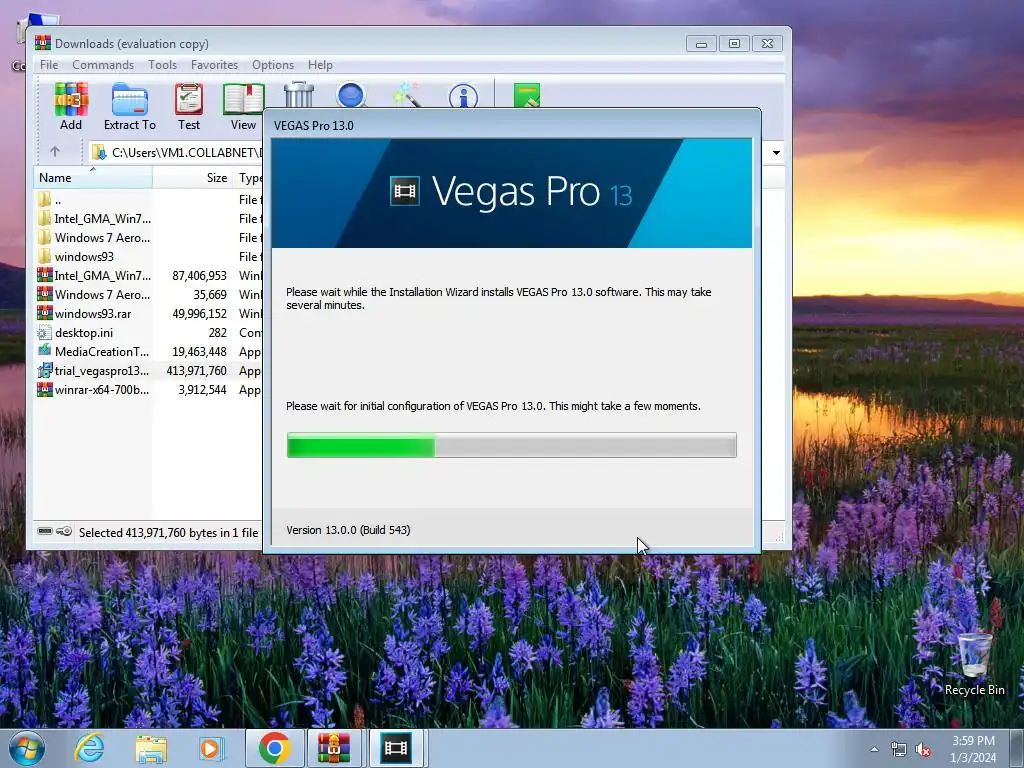Restore the WinRAR Downloads window size
The height and width of the screenshot is (768, 1024).
734,44
